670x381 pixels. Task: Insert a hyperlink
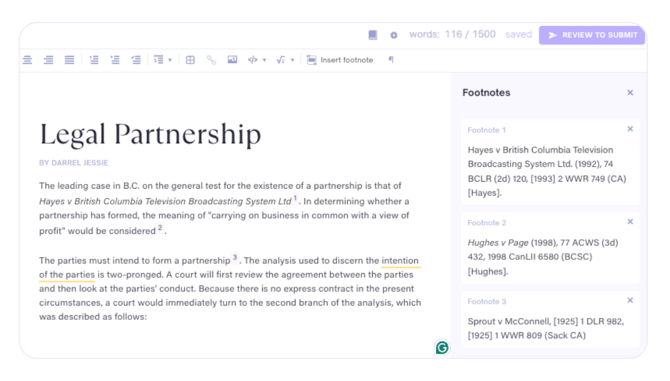[211, 60]
